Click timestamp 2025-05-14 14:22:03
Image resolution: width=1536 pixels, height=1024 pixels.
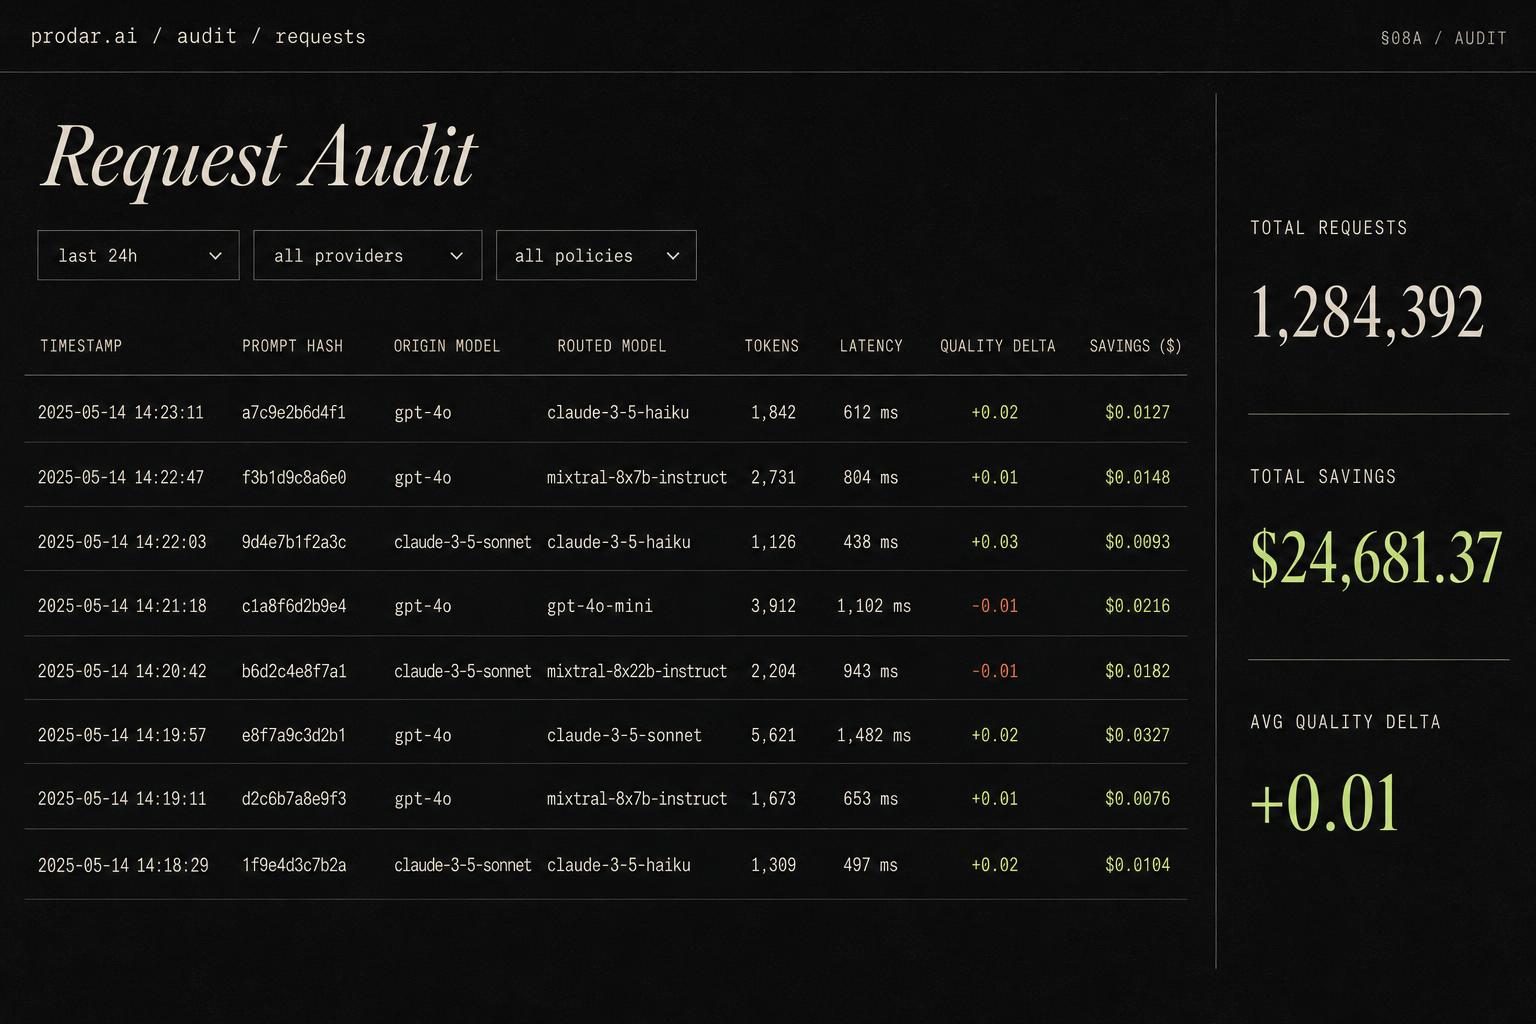coord(122,542)
